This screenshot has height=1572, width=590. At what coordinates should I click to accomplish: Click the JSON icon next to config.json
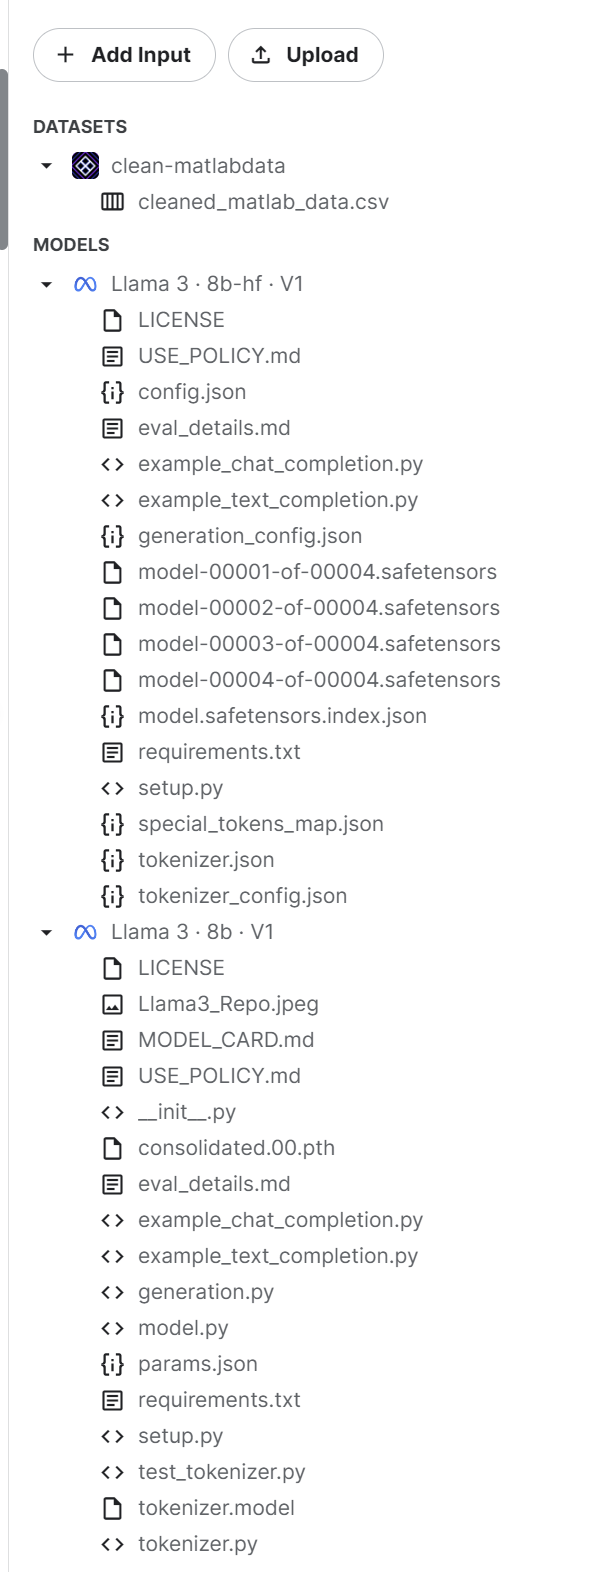coord(113,391)
